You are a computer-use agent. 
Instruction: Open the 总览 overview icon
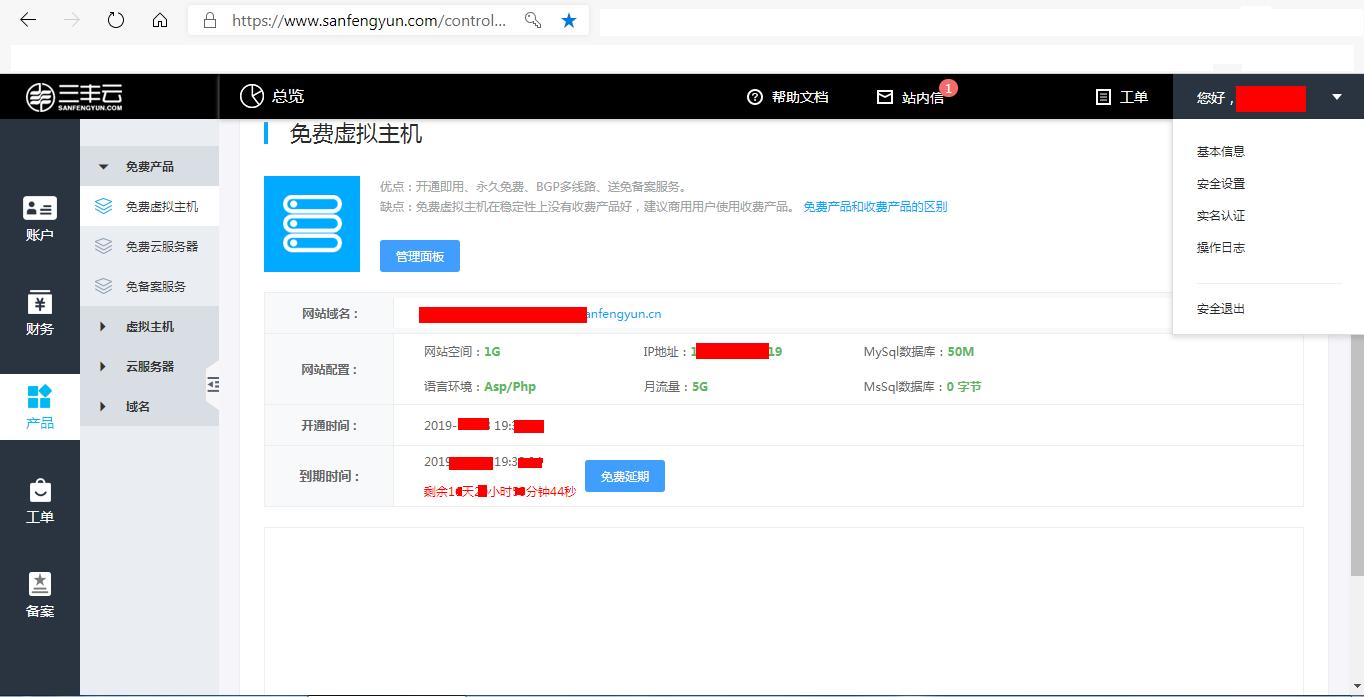[x=251, y=96]
